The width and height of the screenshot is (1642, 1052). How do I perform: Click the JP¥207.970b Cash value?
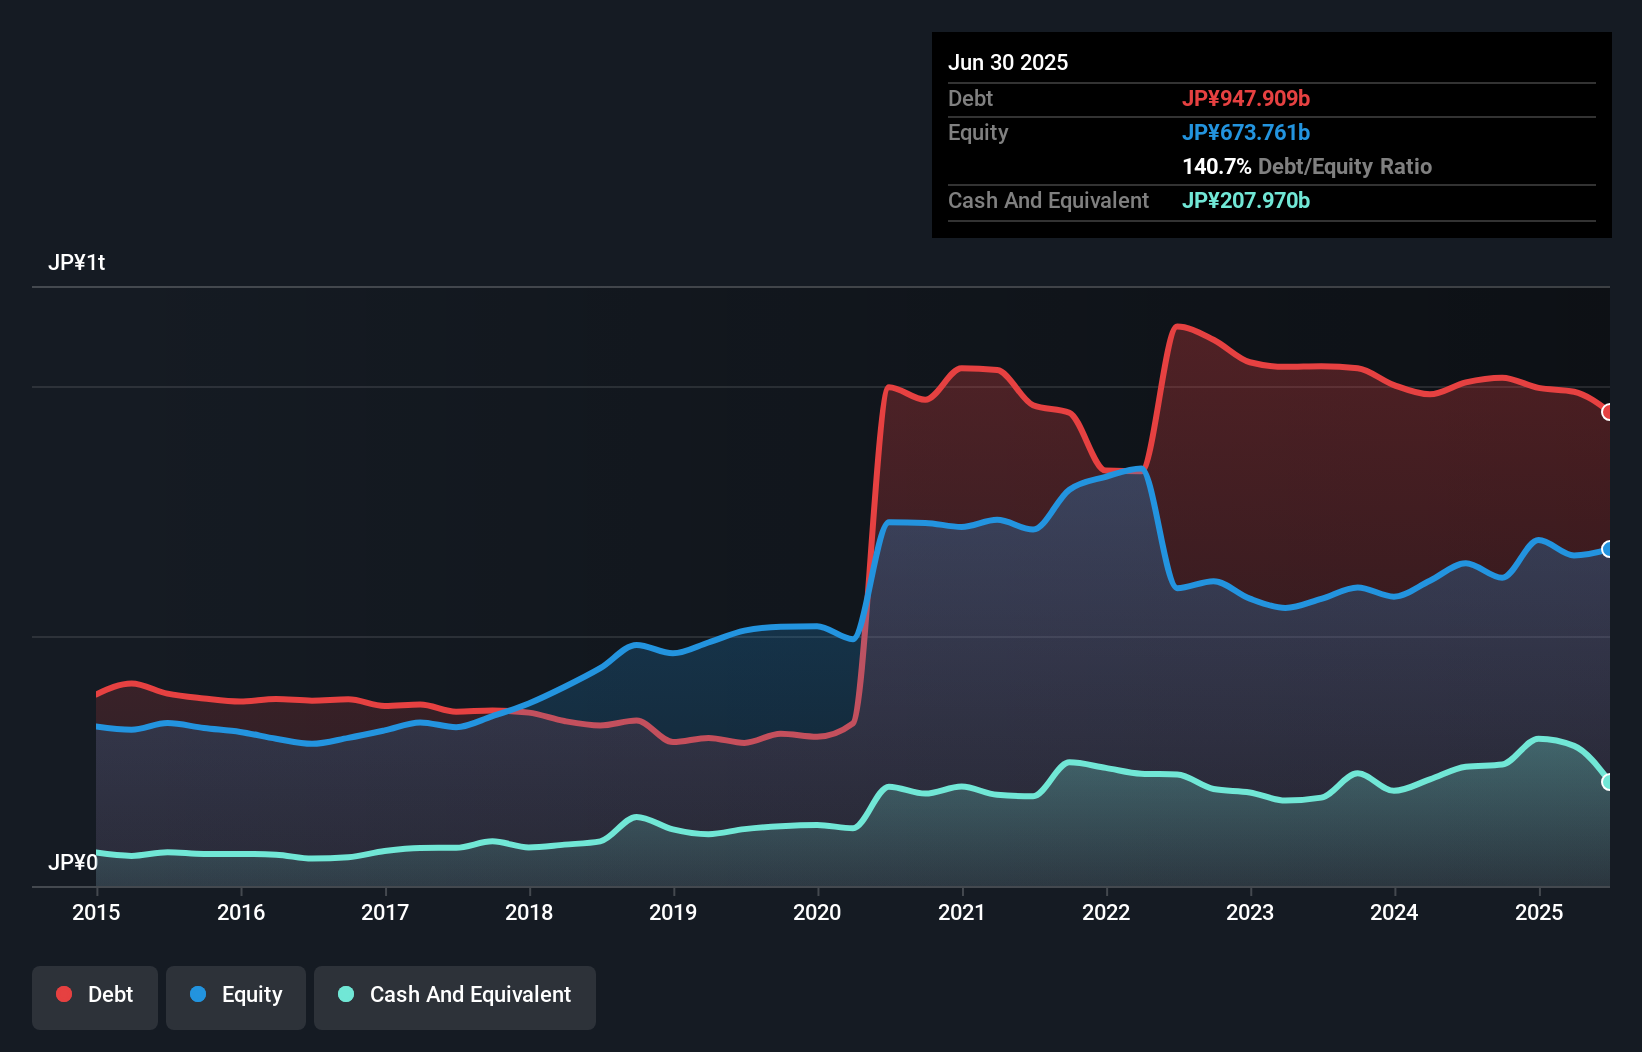(x=1246, y=200)
